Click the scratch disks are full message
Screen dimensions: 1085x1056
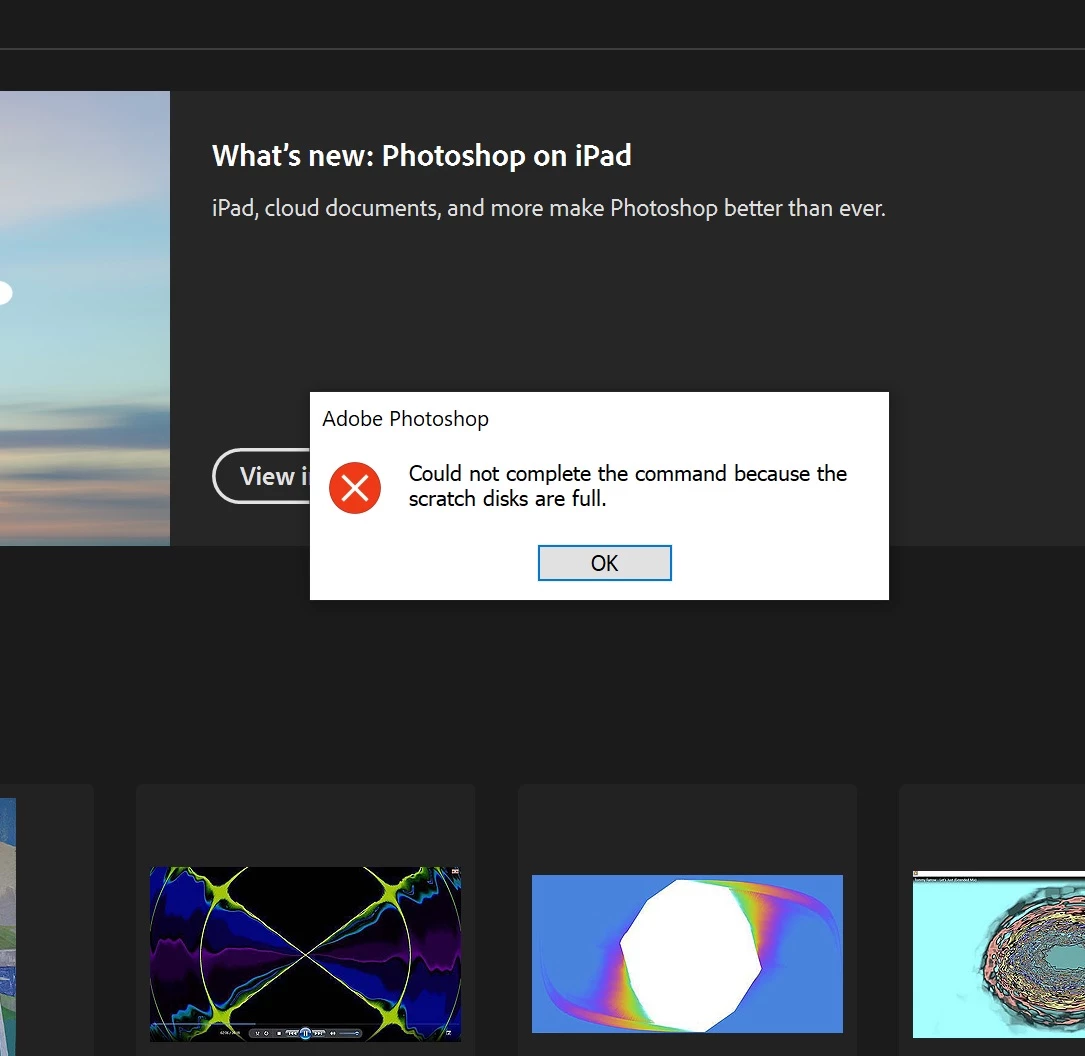pos(628,486)
